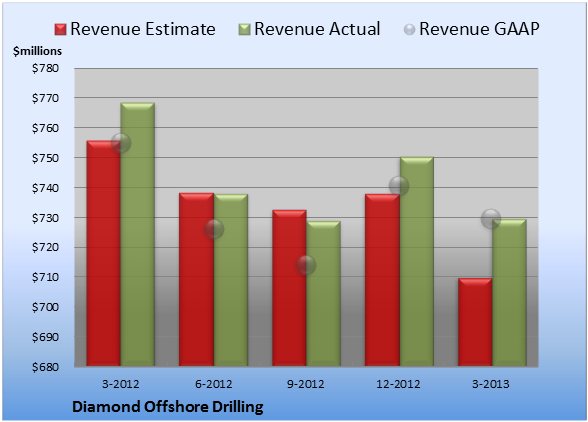The width and height of the screenshot is (588, 422).
Task: Click the 12-2012 red Revenue Estimate bar
Action: 382,280
